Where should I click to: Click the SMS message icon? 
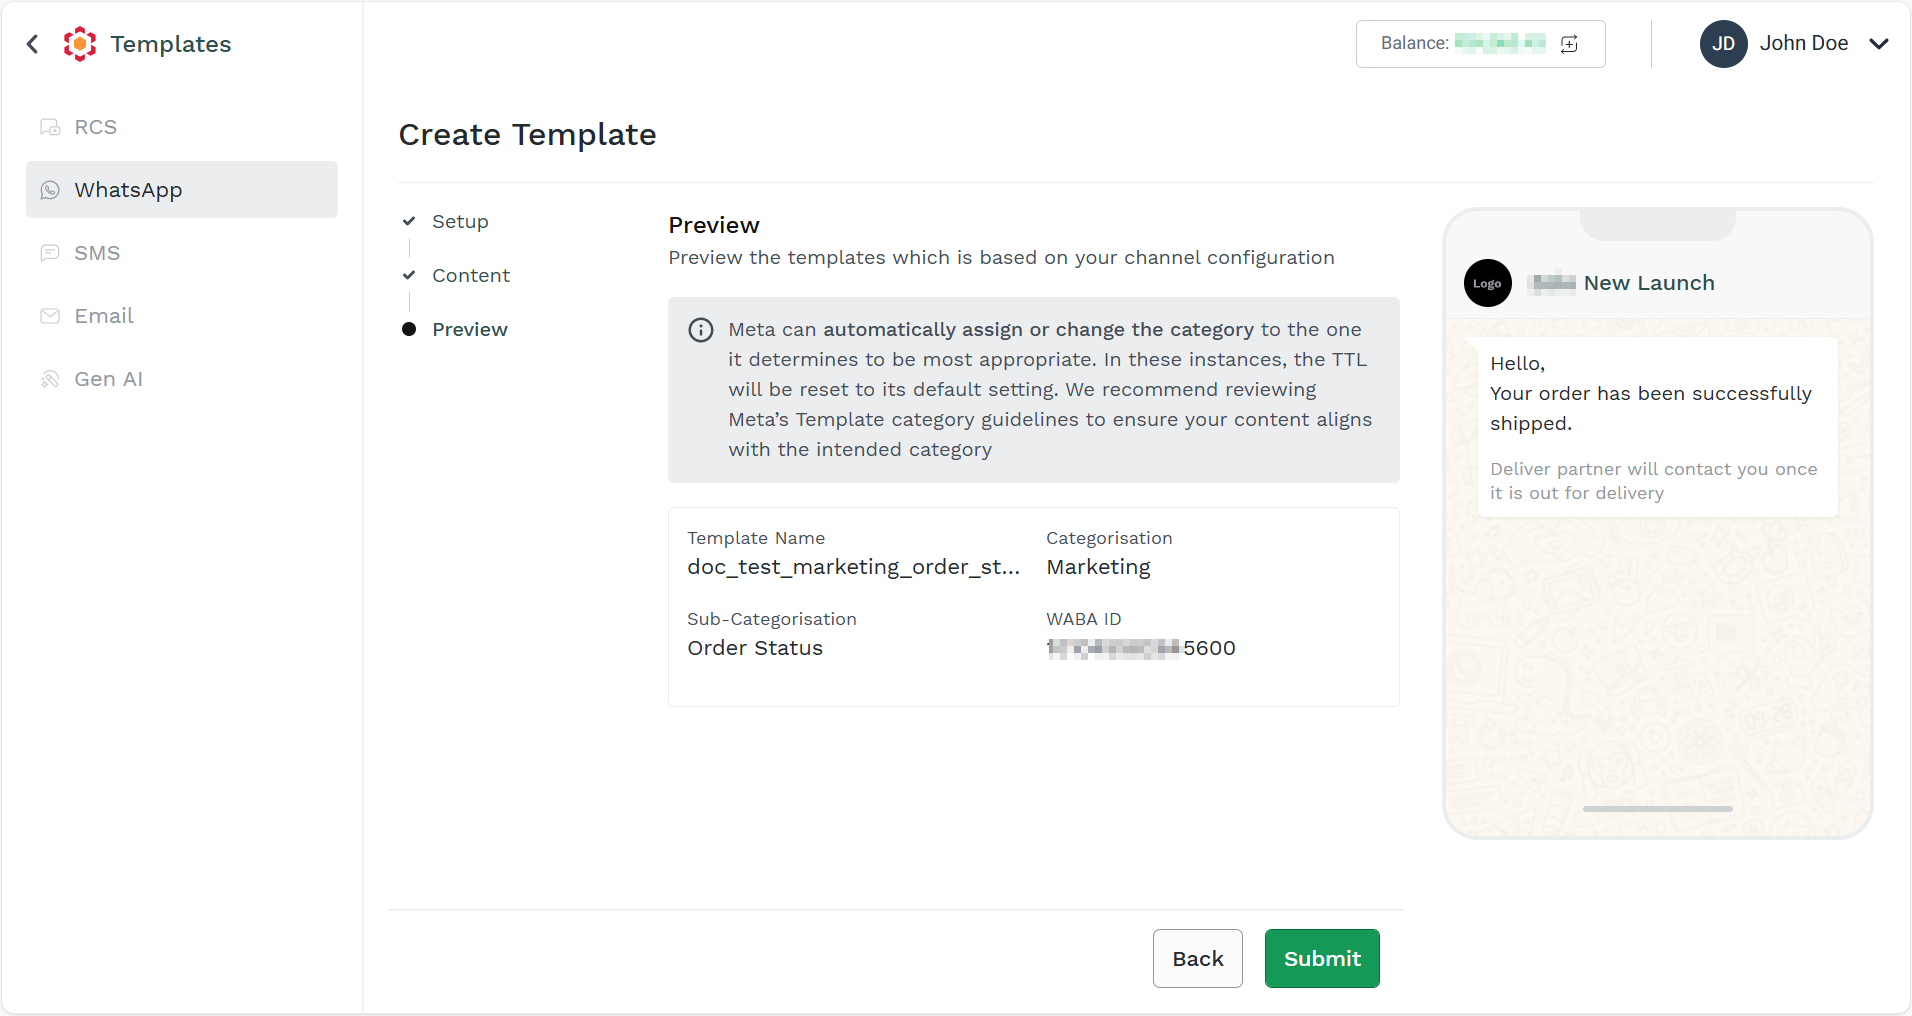[x=50, y=253]
